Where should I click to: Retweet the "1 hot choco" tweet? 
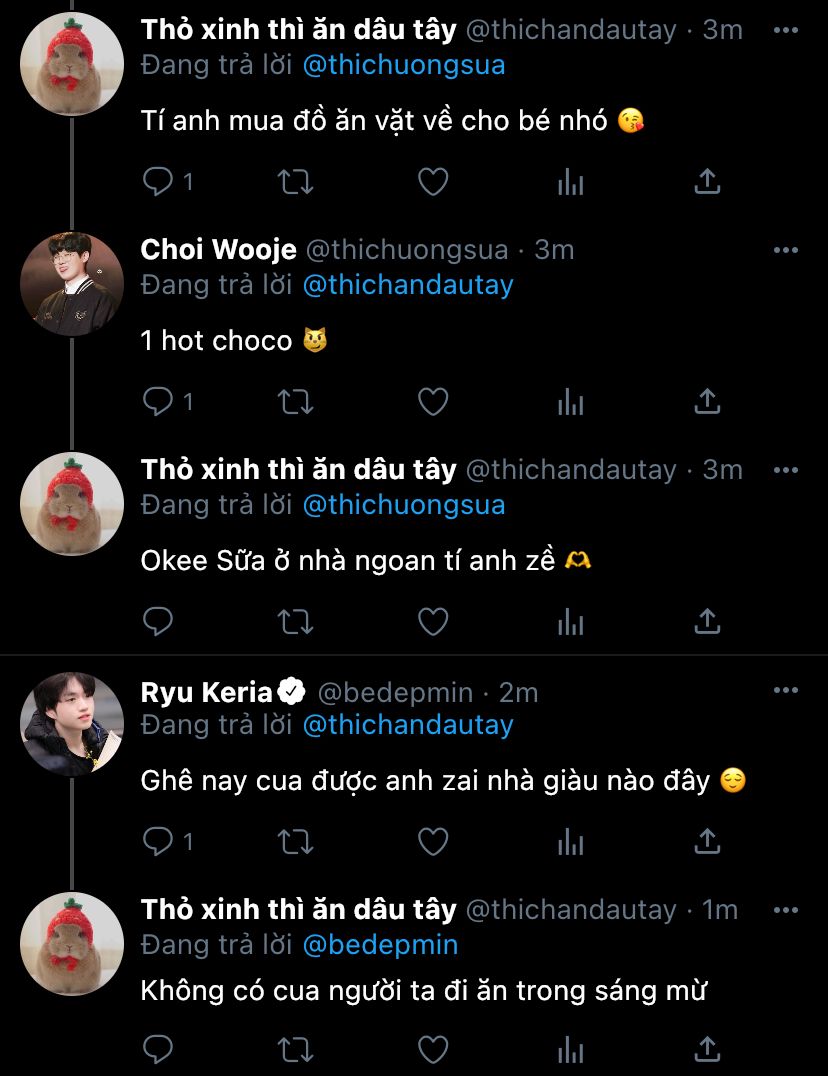295,402
